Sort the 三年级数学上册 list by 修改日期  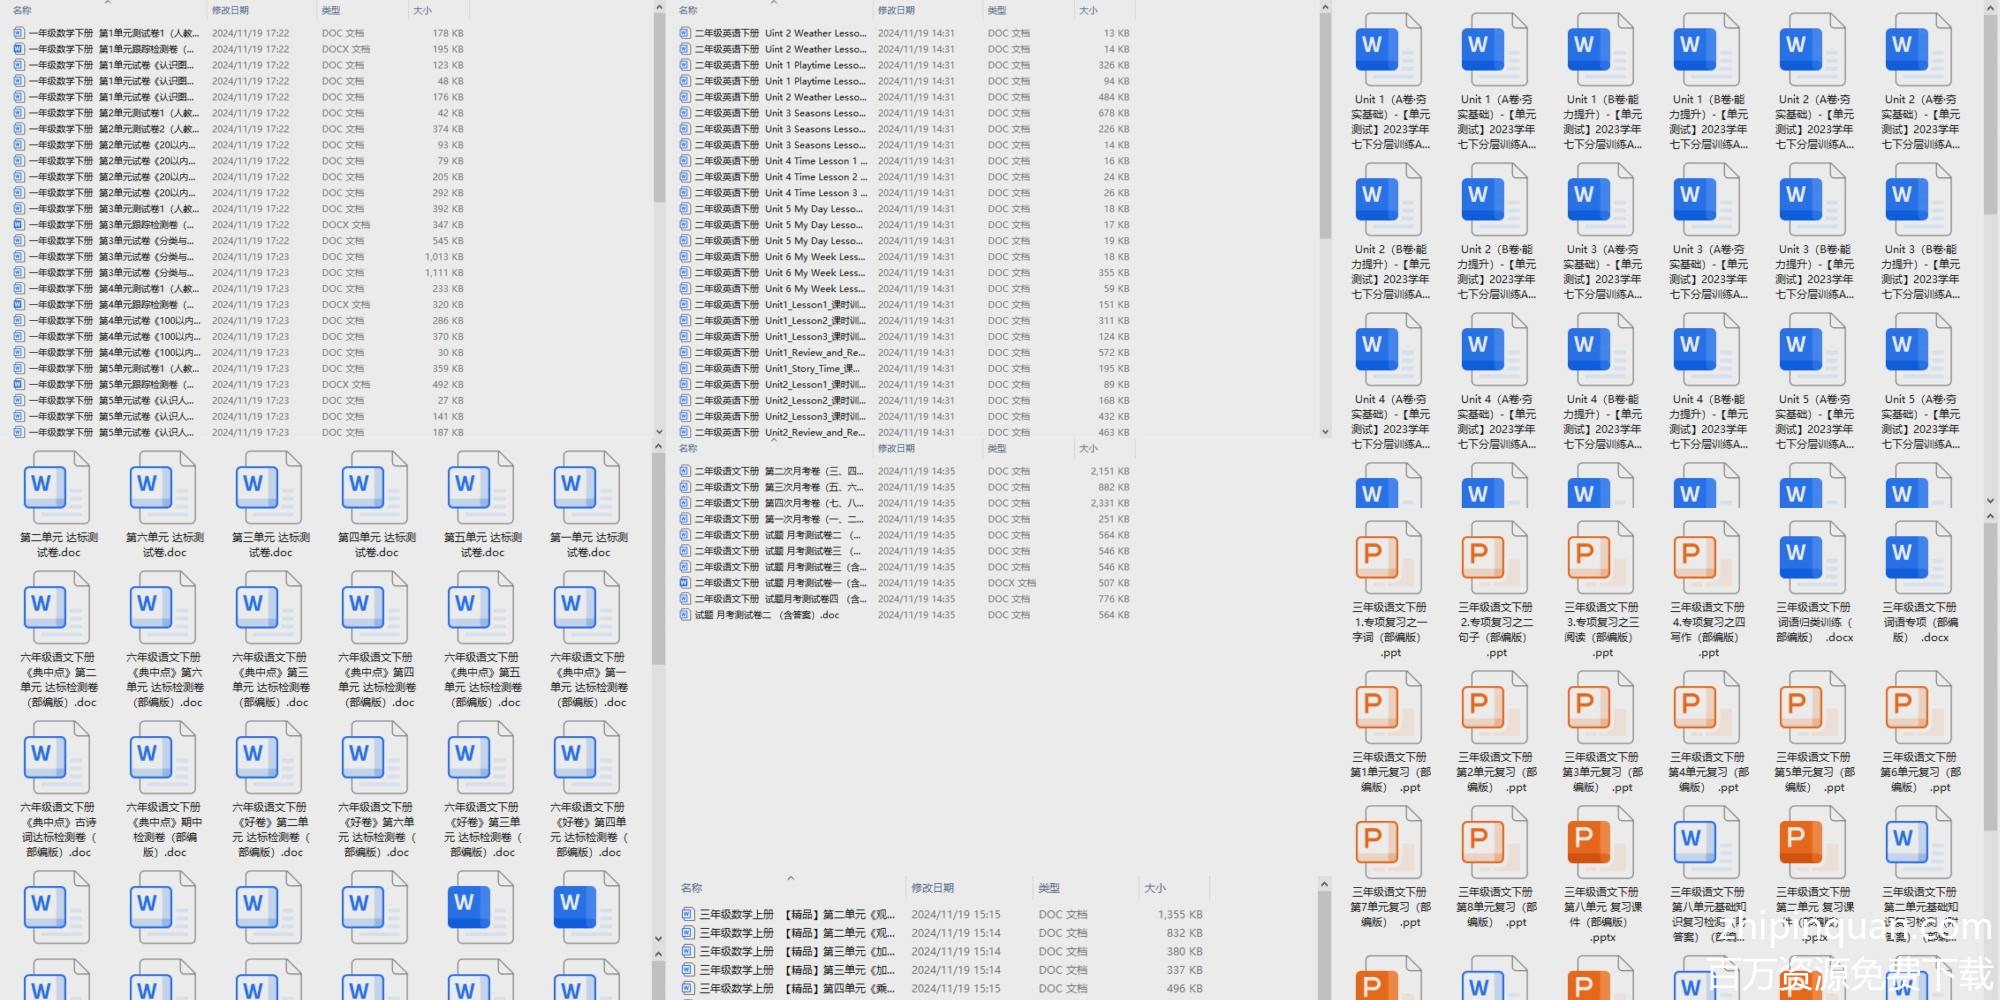tap(932, 888)
